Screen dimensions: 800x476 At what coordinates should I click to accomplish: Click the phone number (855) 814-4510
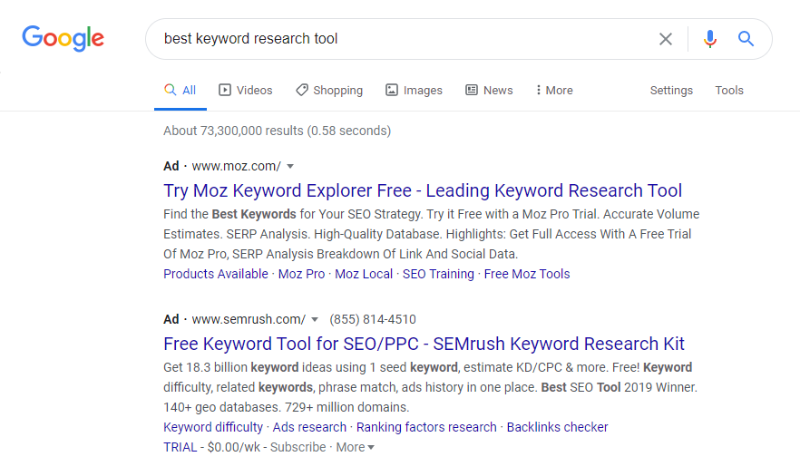372,319
